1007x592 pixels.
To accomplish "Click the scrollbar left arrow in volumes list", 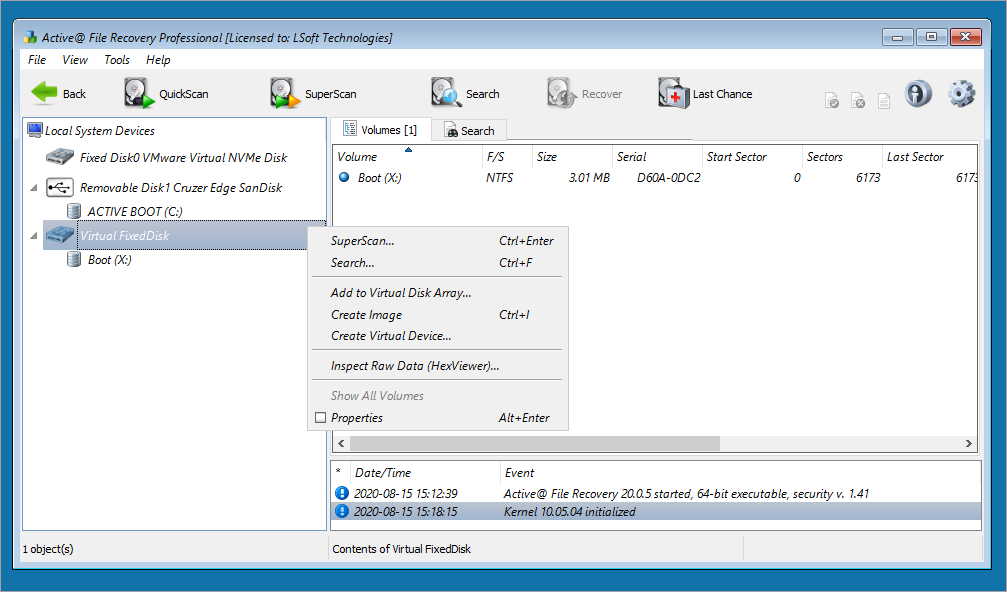I will point(341,444).
